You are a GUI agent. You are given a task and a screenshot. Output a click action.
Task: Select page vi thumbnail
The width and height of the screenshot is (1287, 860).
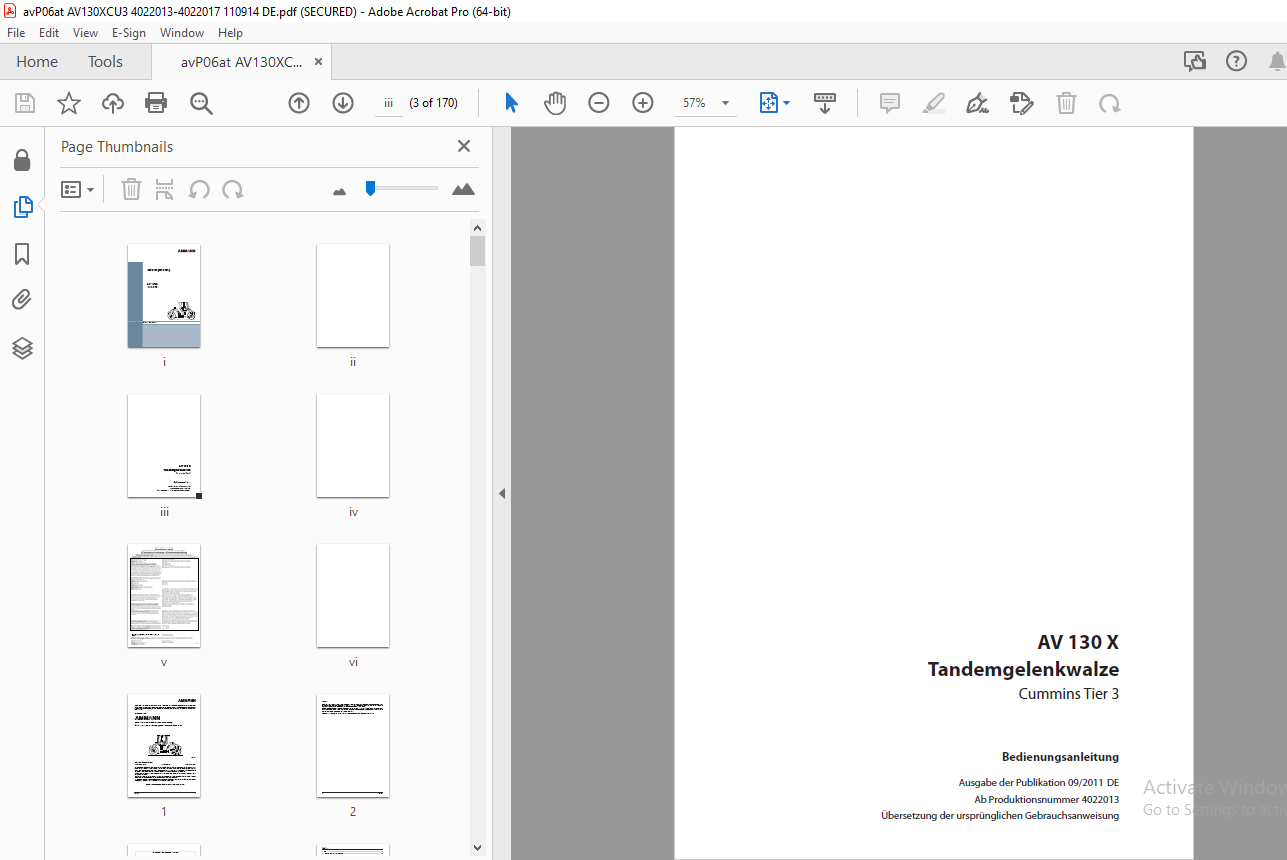(x=353, y=596)
